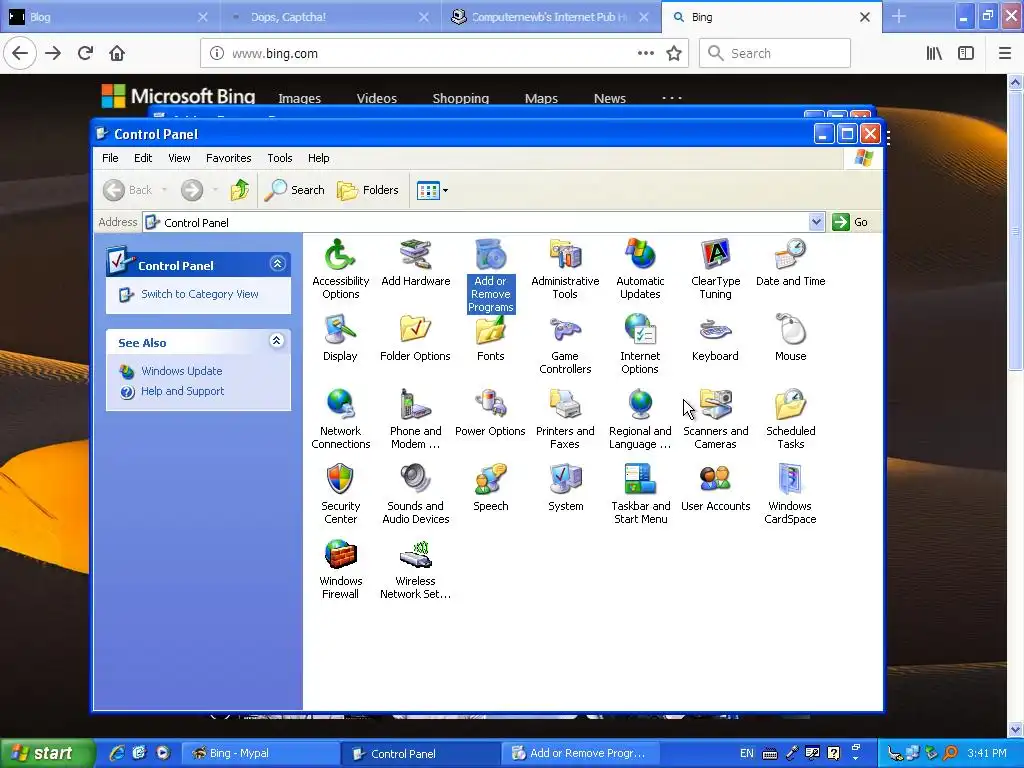Open System properties icon
The image size is (1024, 768).
(566, 488)
